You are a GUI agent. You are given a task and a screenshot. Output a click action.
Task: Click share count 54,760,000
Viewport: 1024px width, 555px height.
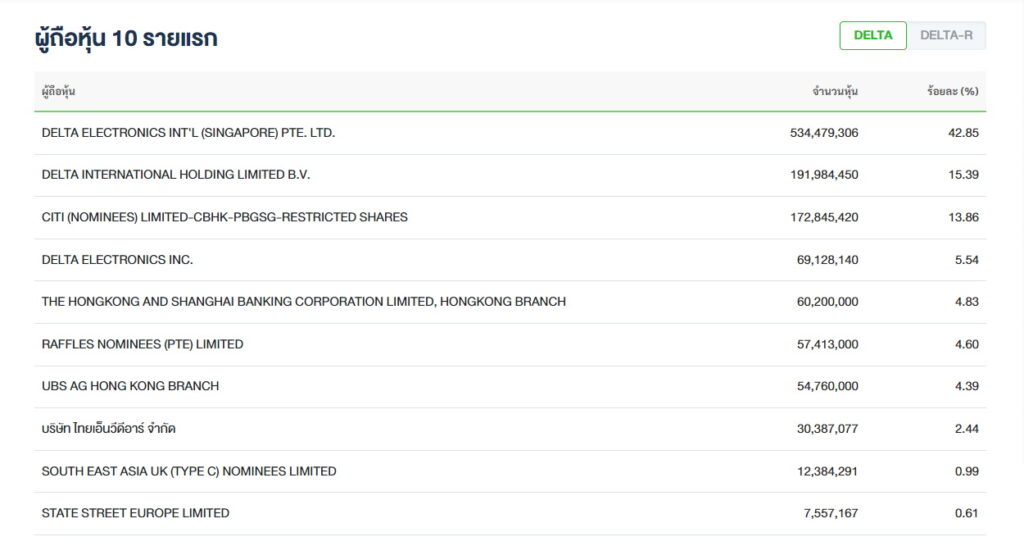[x=827, y=386]
